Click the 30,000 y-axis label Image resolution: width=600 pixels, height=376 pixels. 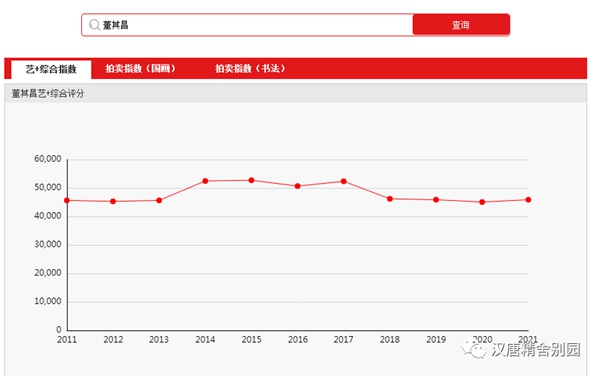(47, 244)
